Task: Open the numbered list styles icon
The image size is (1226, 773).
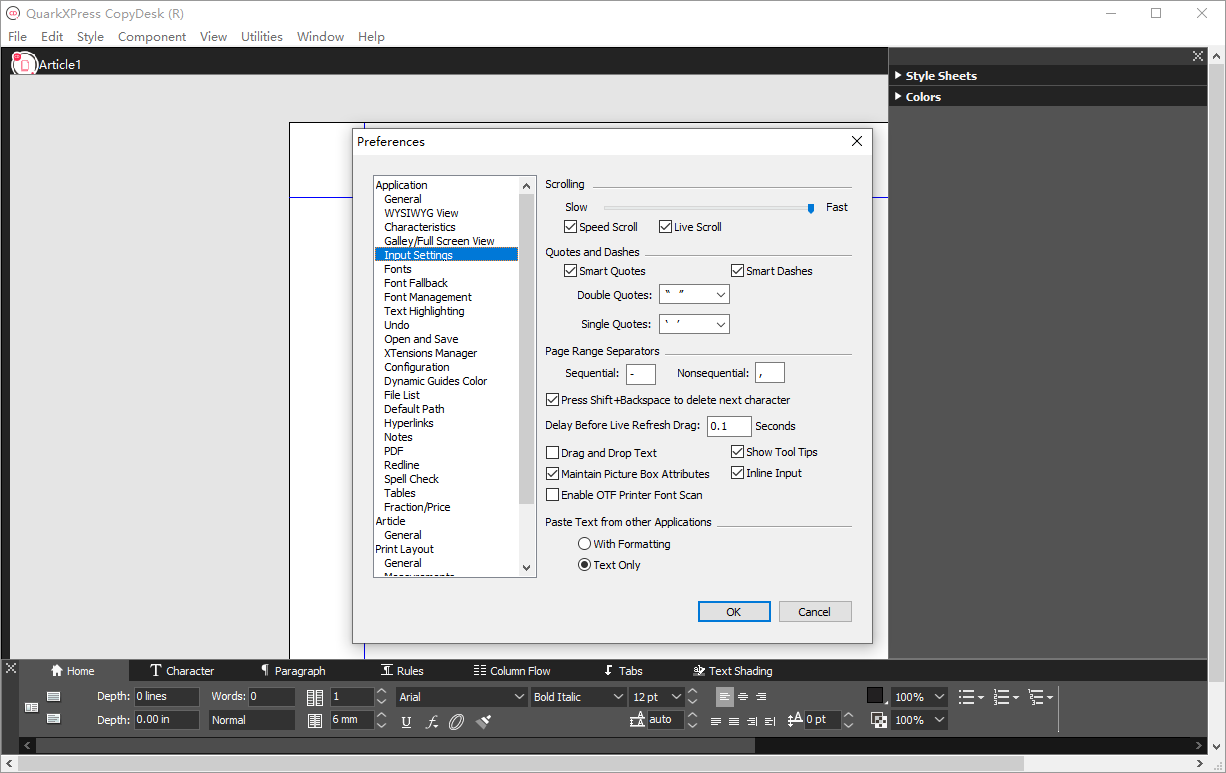Action: [x=1006, y=696]
